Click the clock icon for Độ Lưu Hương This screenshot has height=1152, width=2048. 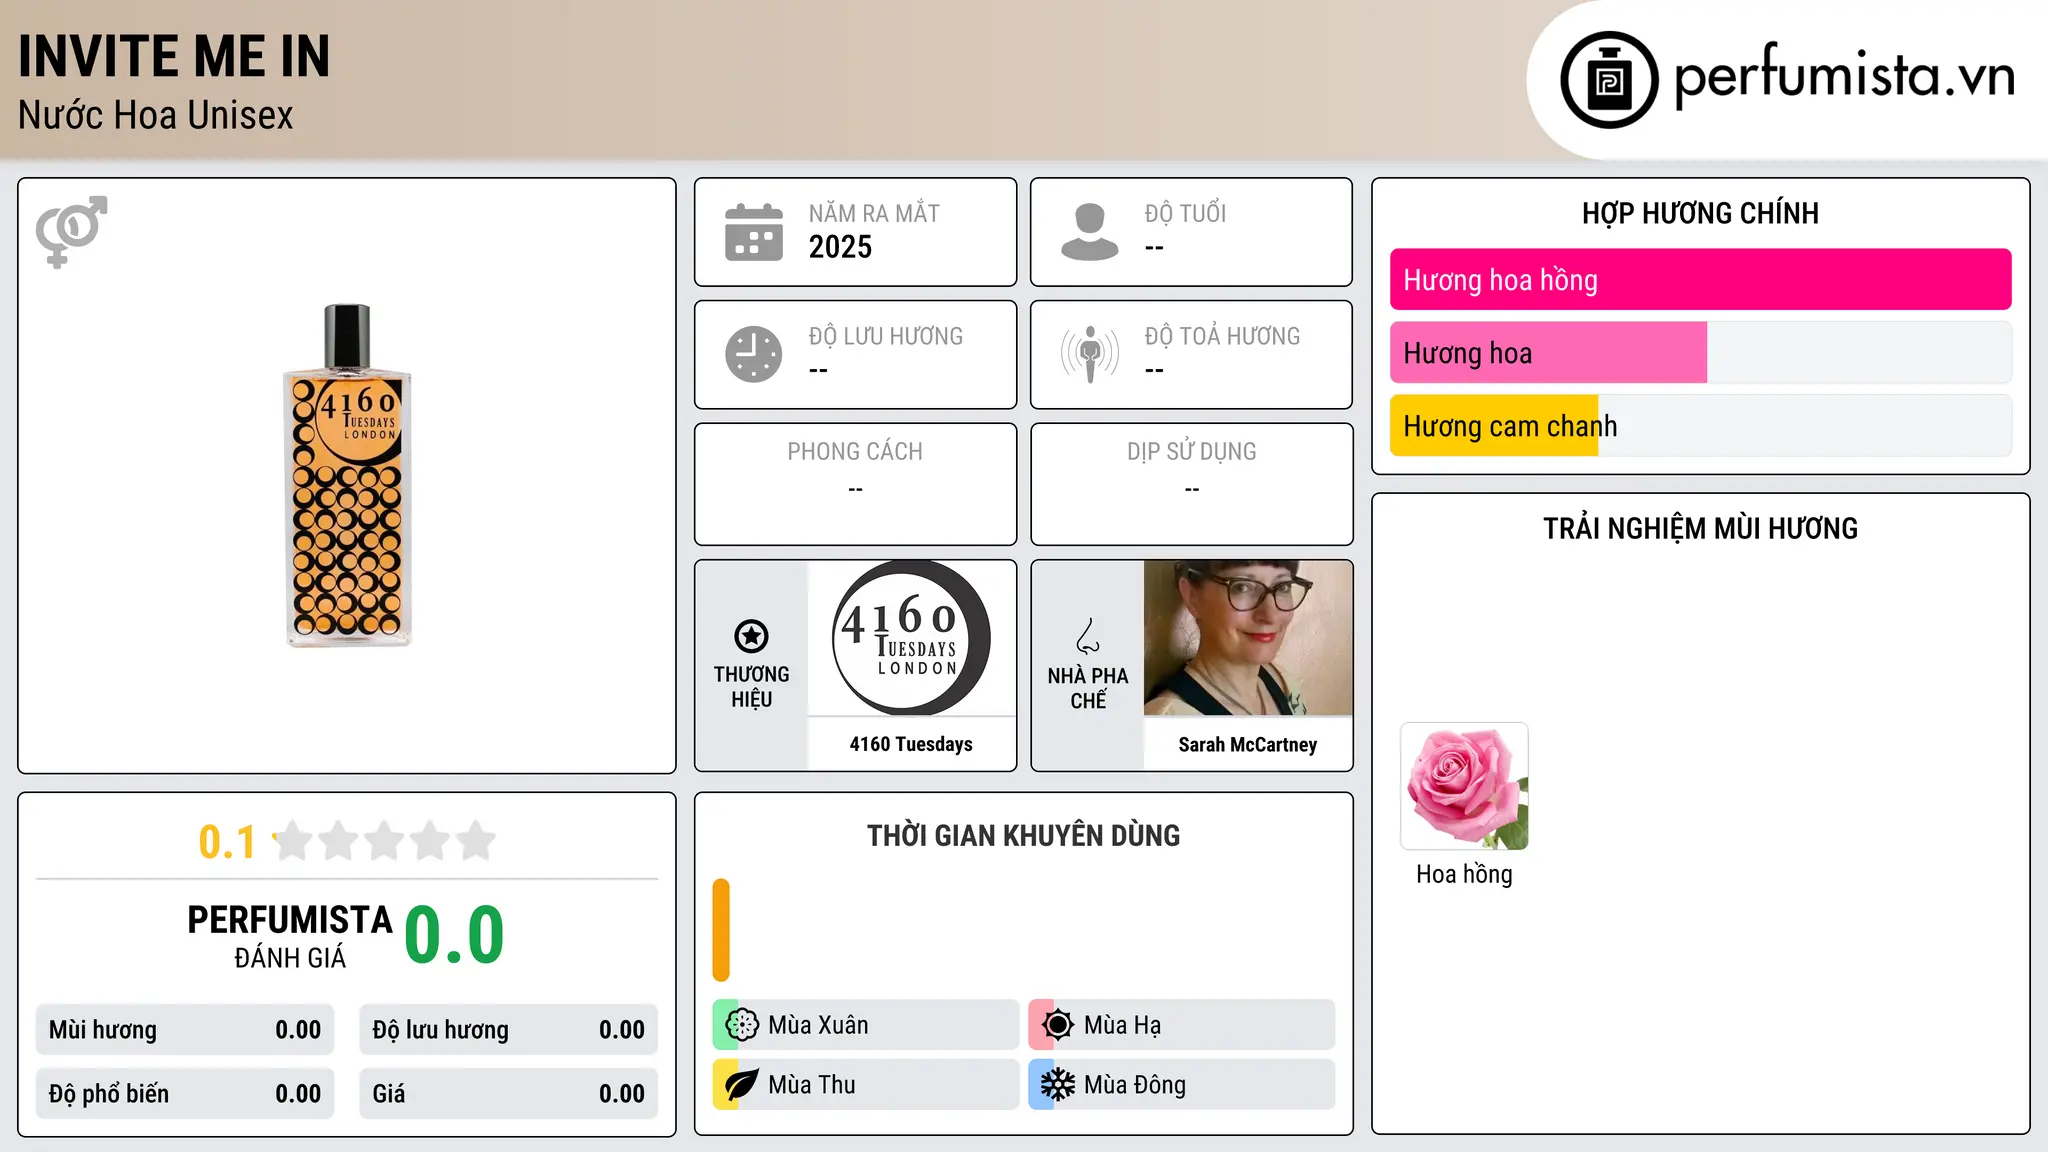coord(754,354)
